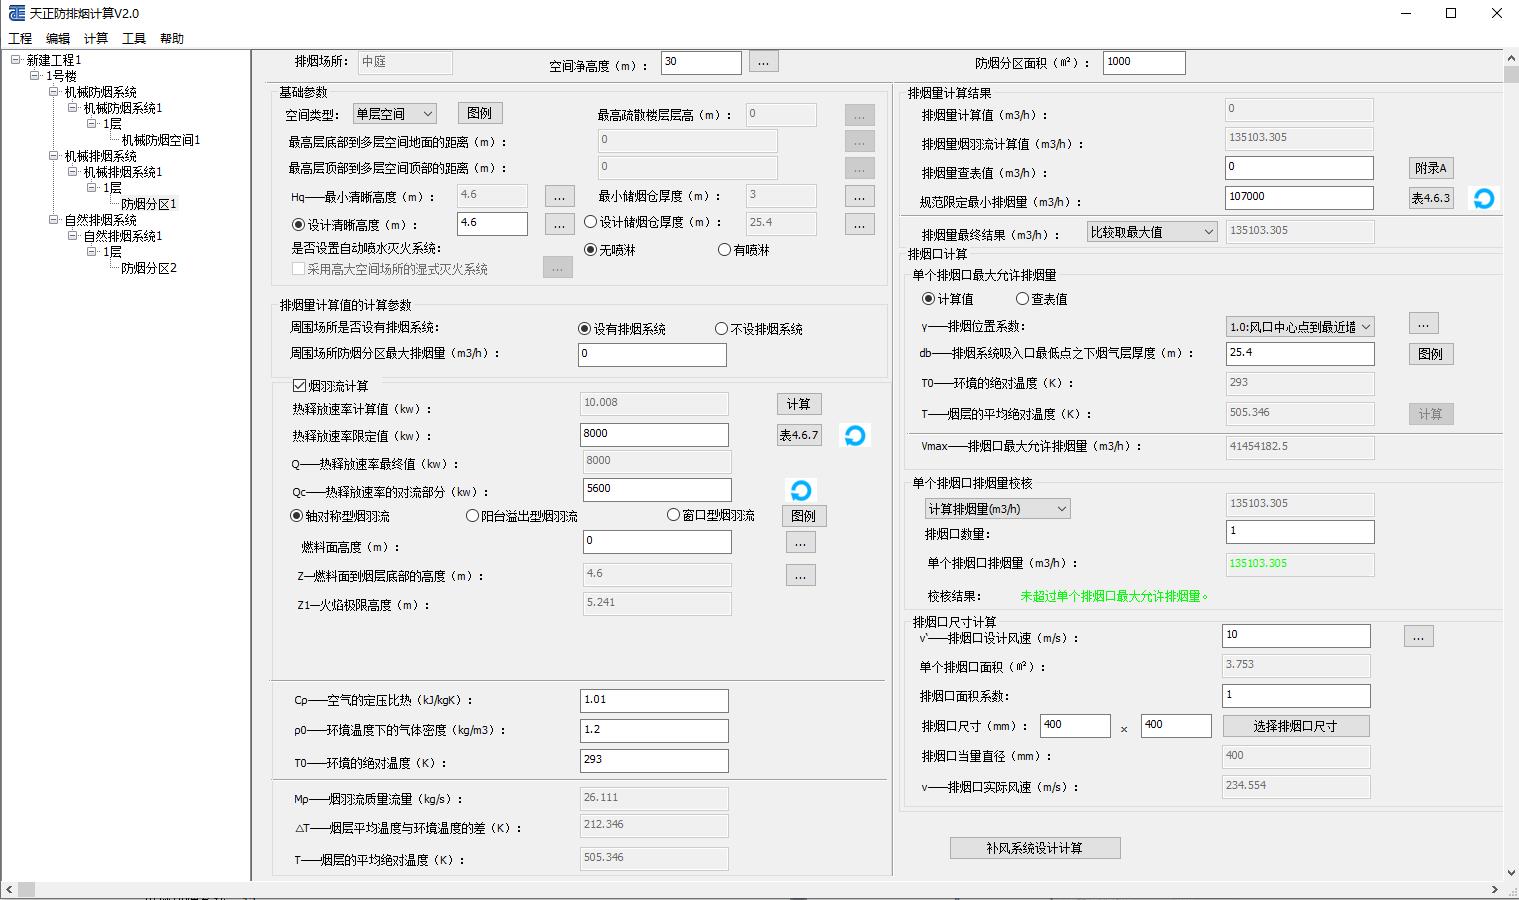Click ellipsis button beside 设计清晰高度 input

(x=559, y=225)
